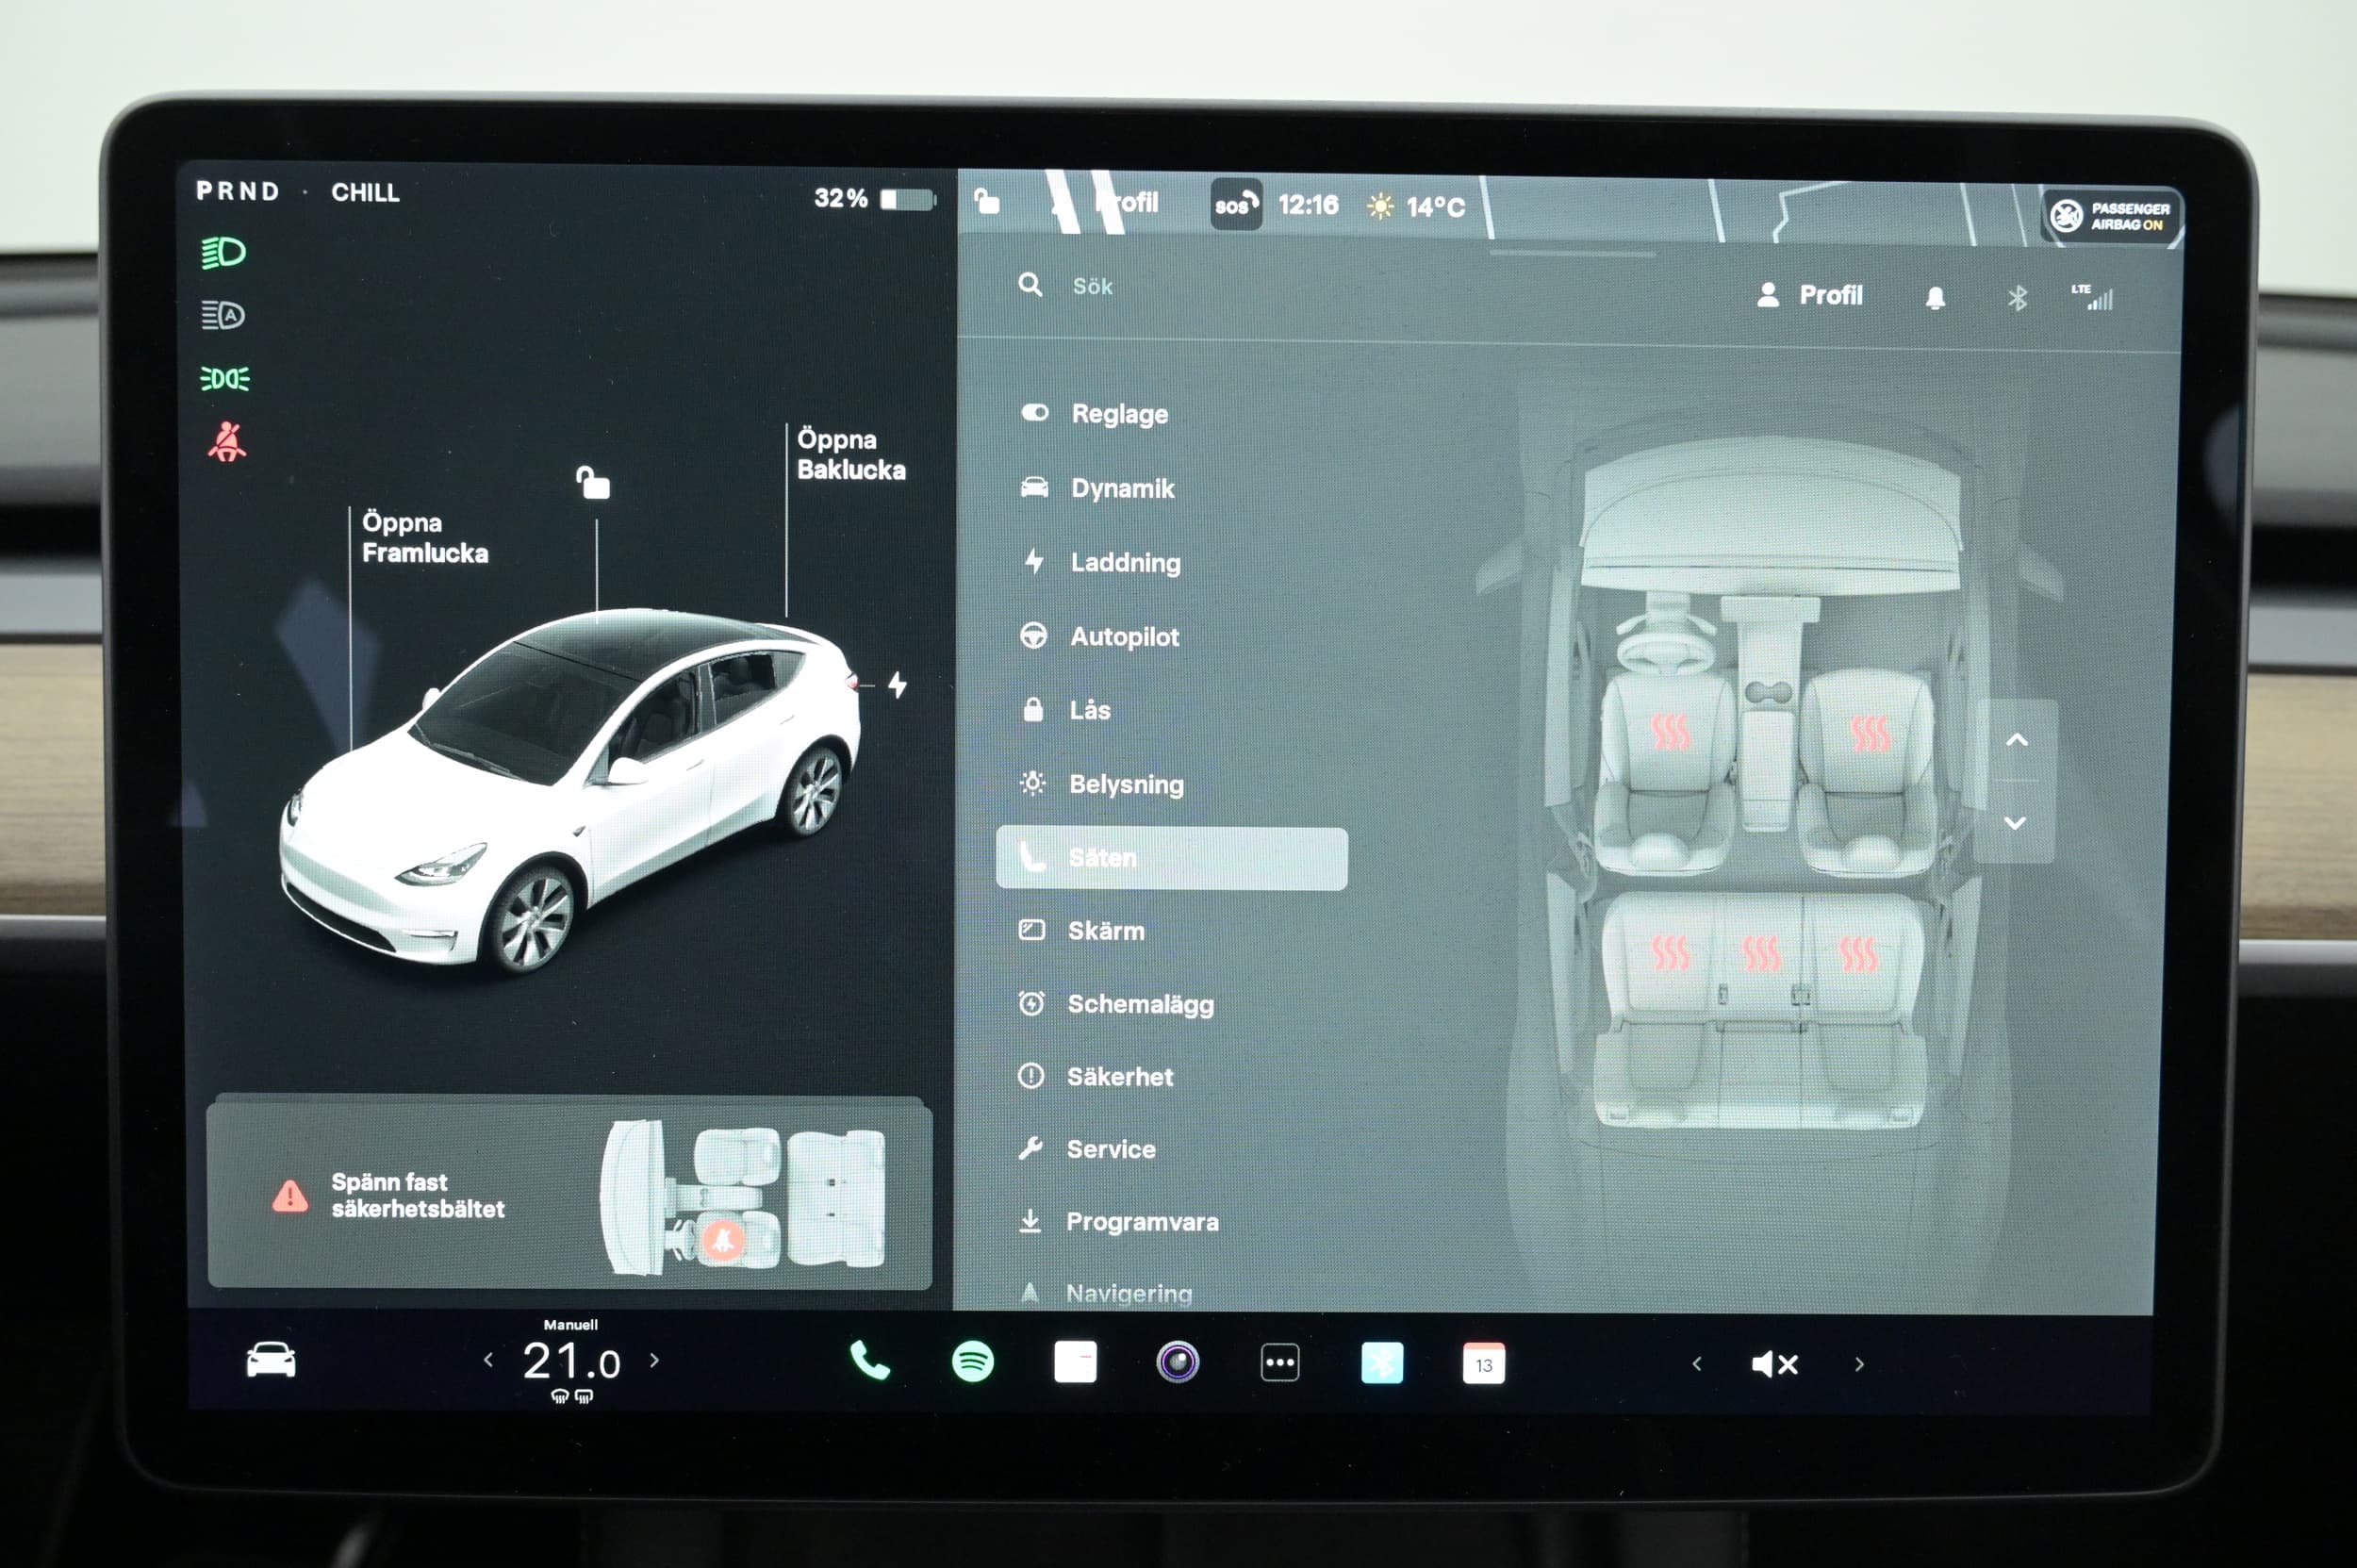This screenshot has height=1568, width=2357.
Task: Open the Spotify app in the dock
Action: [972, 1361]
